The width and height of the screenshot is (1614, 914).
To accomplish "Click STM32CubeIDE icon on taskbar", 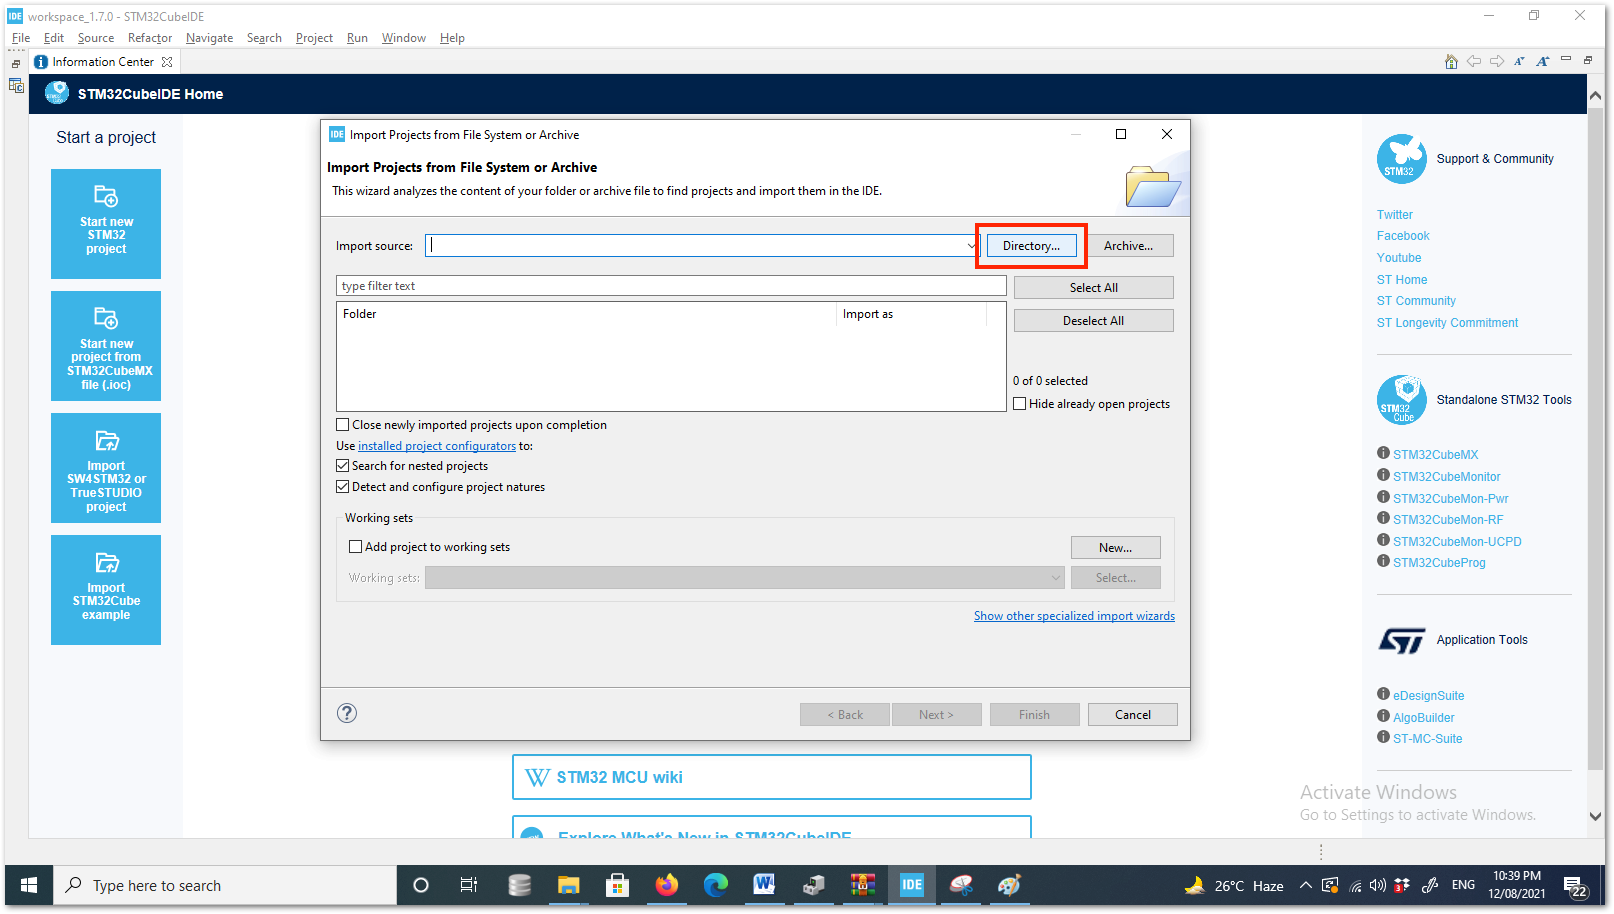I will click(x=912, y=885).
